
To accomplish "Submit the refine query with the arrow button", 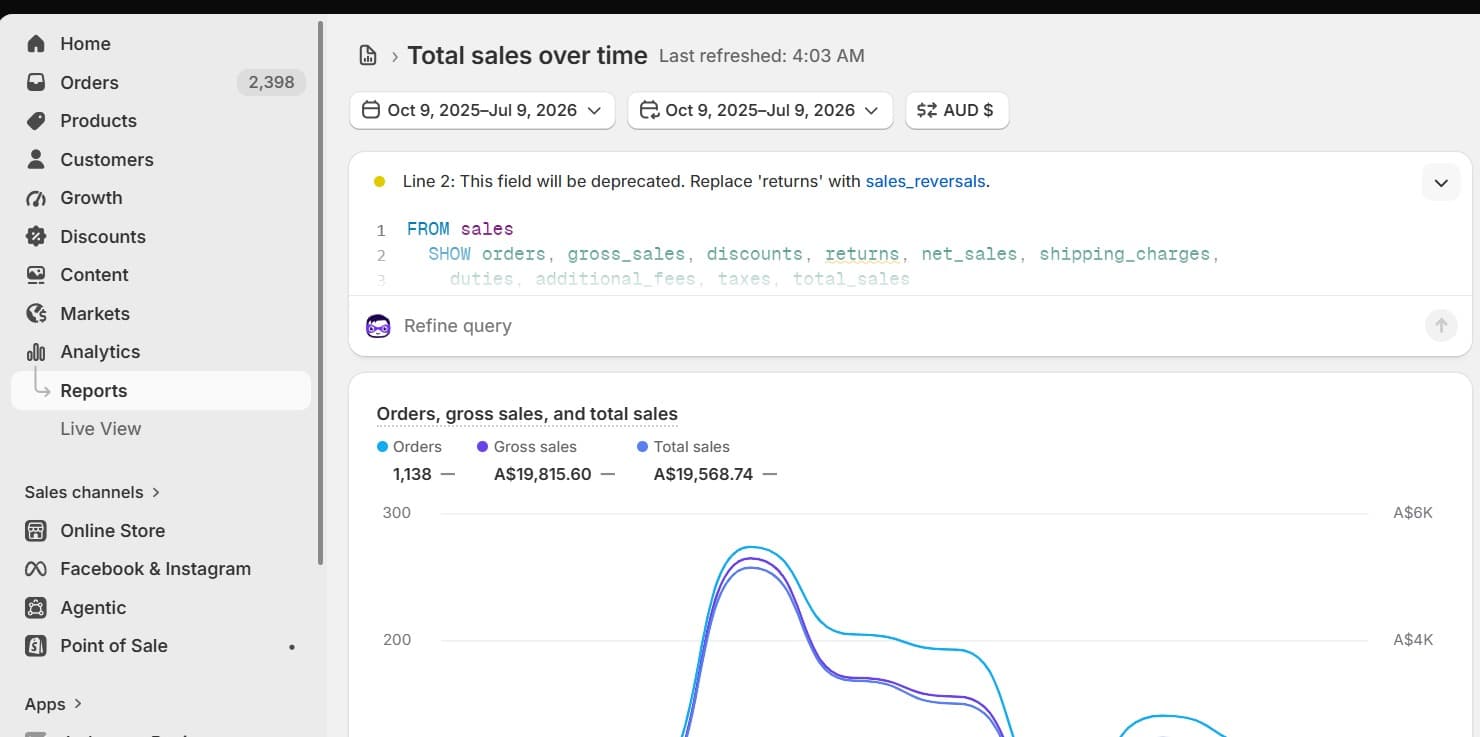I will point(1441,325).
